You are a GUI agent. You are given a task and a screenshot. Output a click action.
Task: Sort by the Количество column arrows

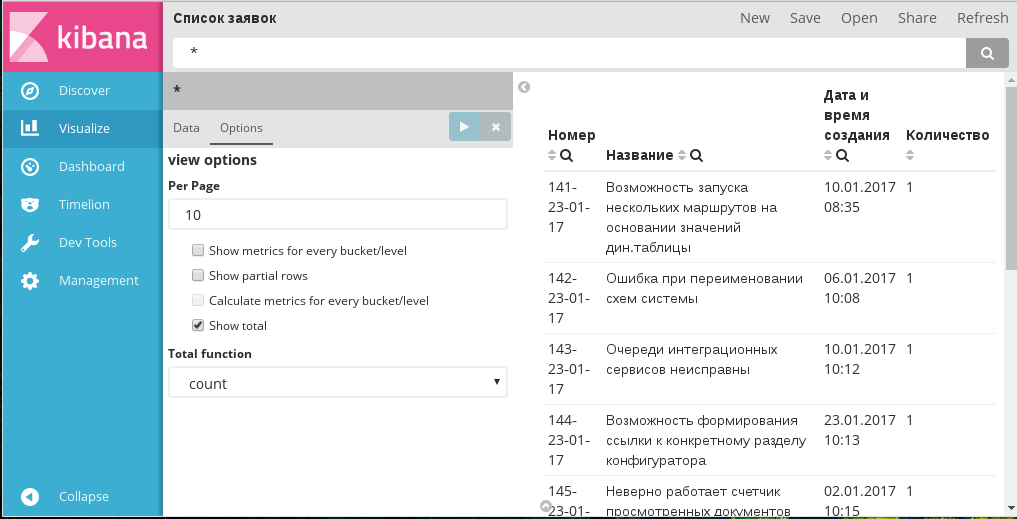(910, 156)
